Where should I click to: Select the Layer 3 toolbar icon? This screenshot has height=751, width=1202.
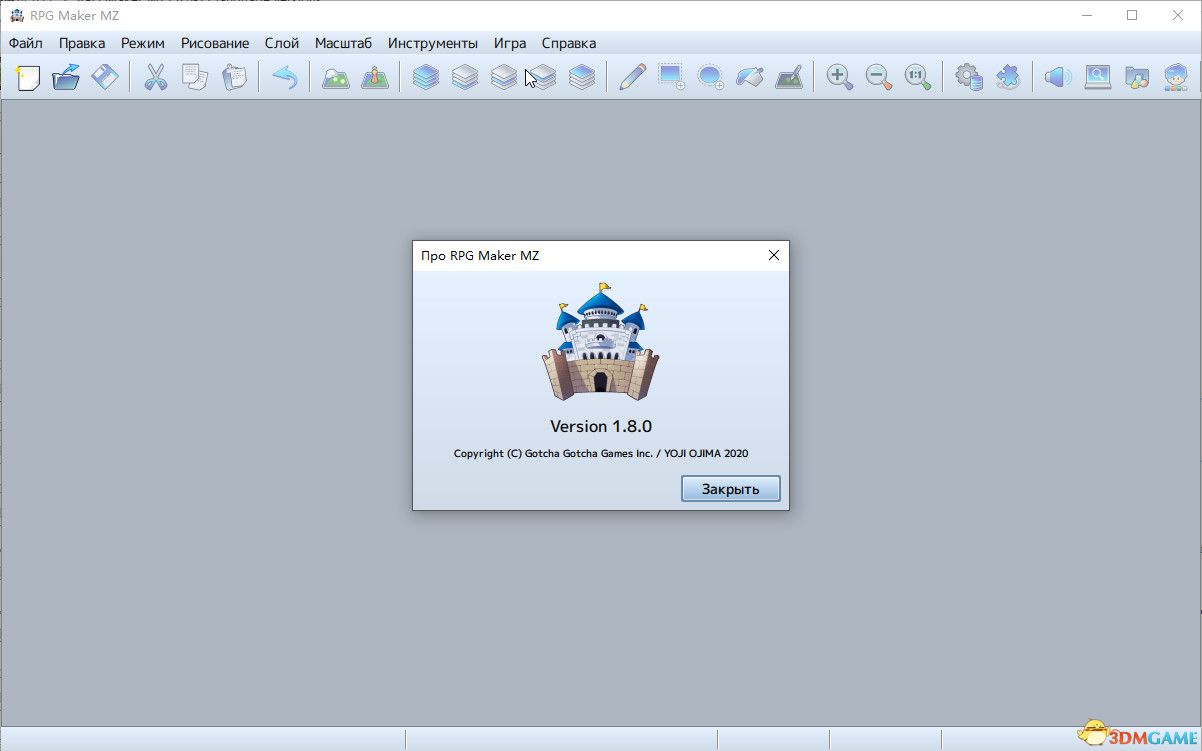[x=543, y=77]
